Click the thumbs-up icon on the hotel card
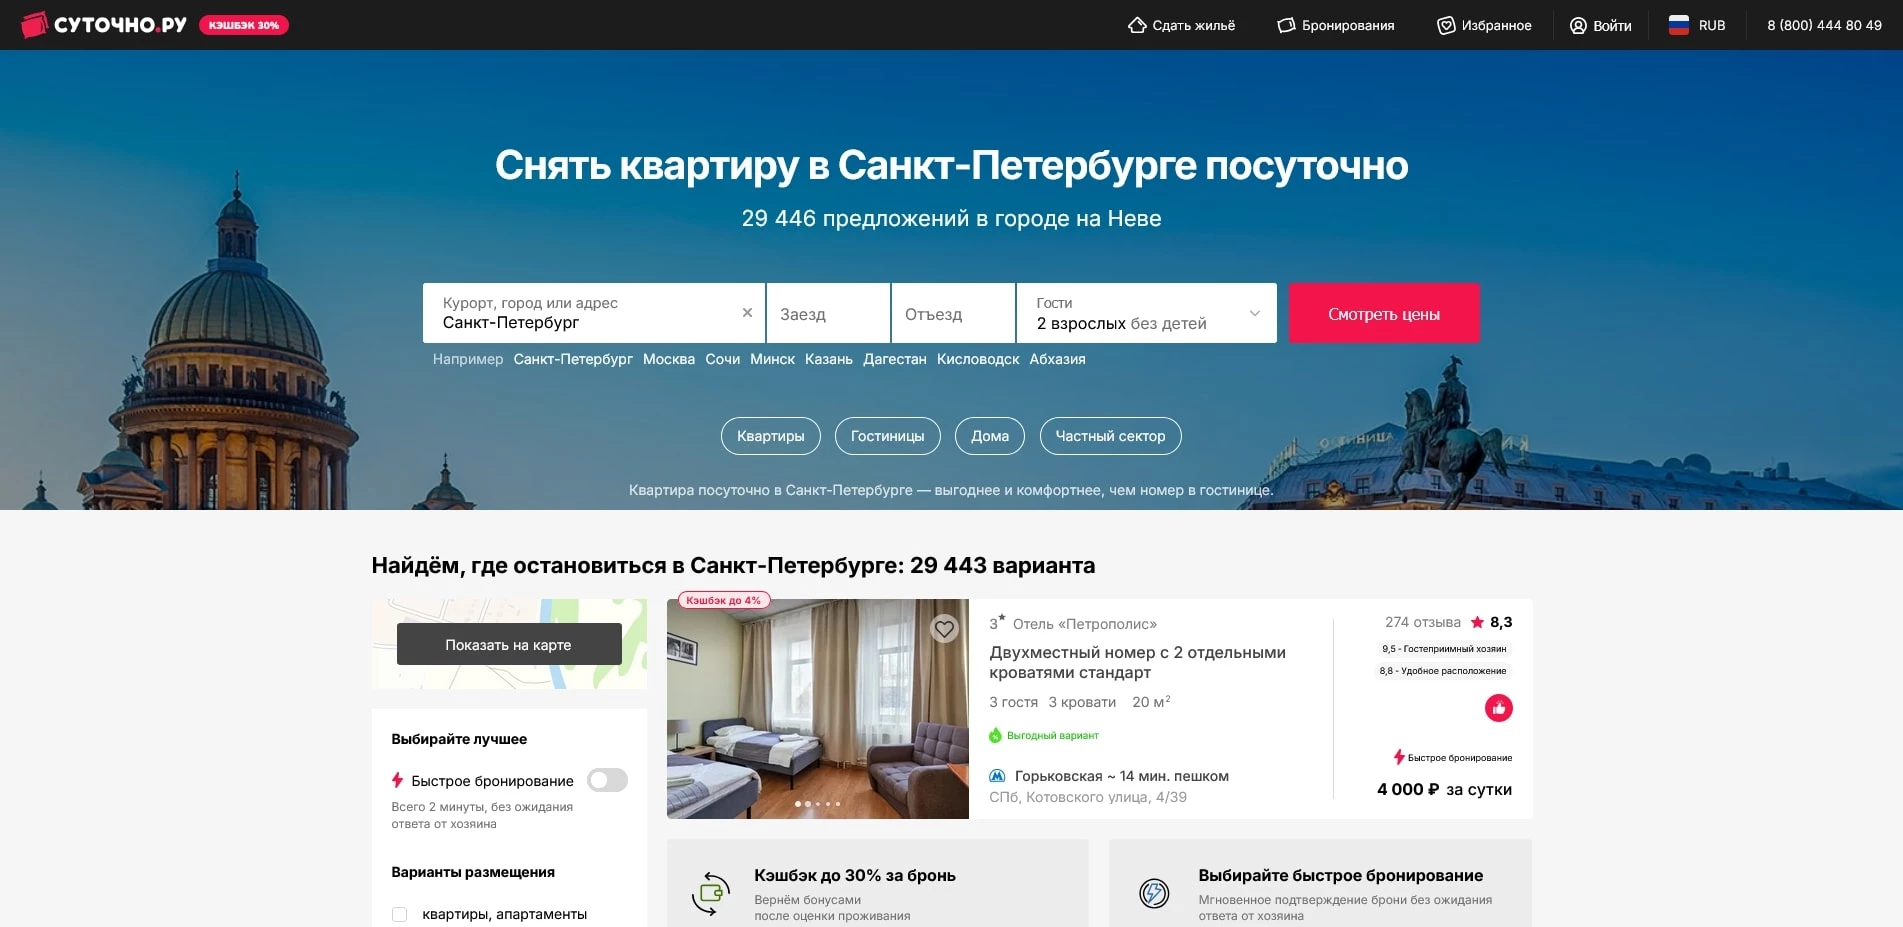The width and height of the screenshot is (1903, 927). (x=1498, y=707)
